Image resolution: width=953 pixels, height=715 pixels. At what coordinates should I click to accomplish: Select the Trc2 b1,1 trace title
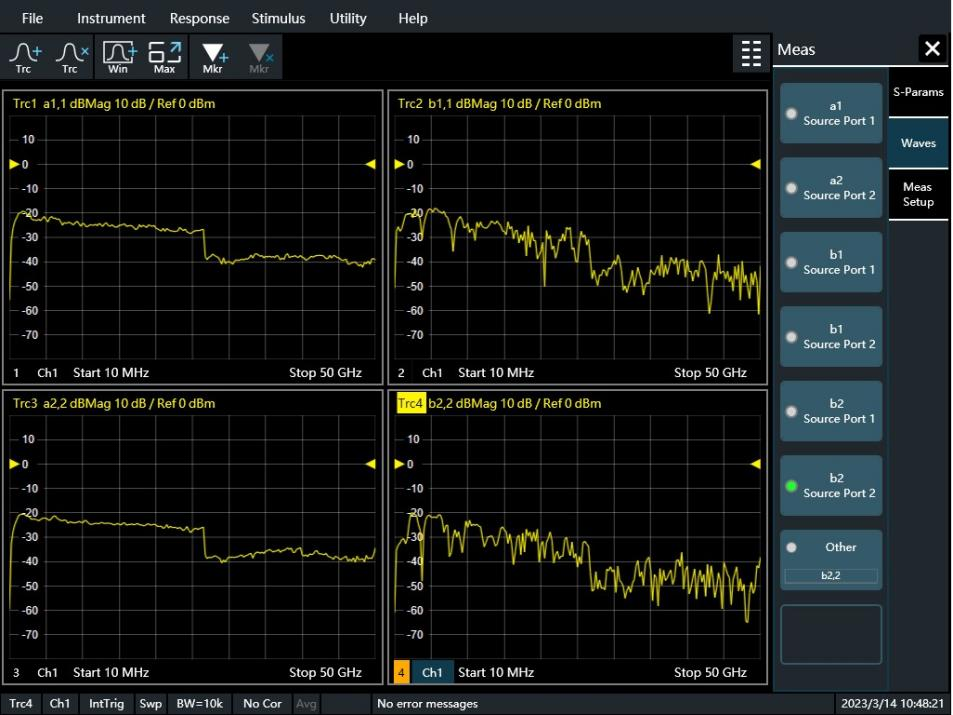499,103
